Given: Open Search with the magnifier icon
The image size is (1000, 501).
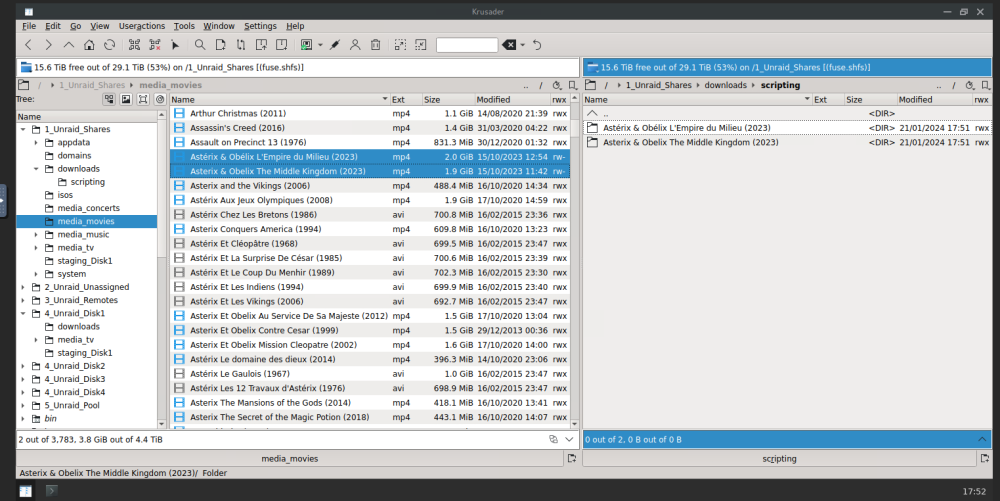Looking at the screenshot, I should 200,45.
